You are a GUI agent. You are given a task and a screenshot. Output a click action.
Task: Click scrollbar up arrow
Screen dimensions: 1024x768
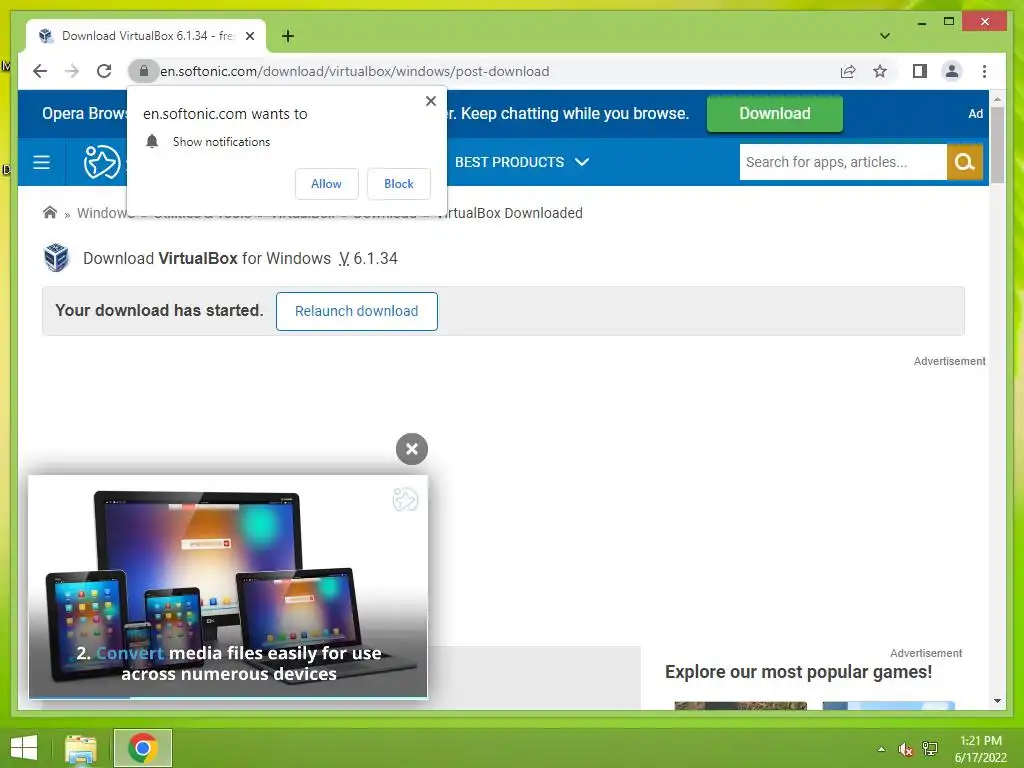tap(997, 100)
